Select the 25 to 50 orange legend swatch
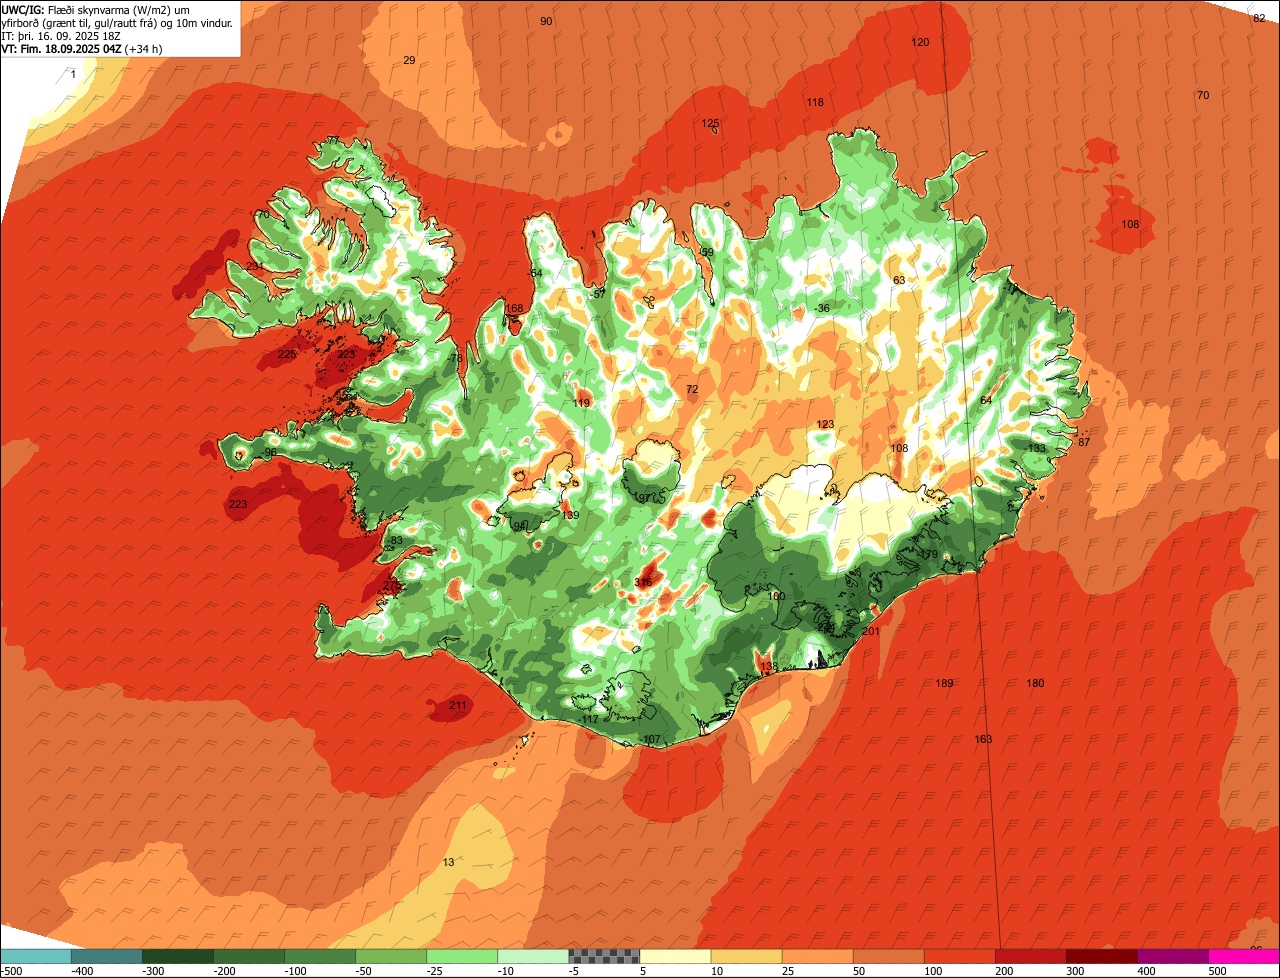This screenshot has height=978, width=1280. [817, 956]
